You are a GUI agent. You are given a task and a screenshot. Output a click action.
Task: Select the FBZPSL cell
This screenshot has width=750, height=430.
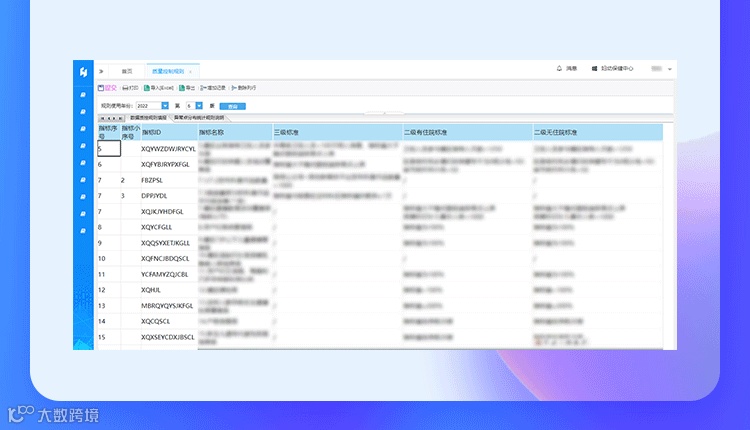169,180
